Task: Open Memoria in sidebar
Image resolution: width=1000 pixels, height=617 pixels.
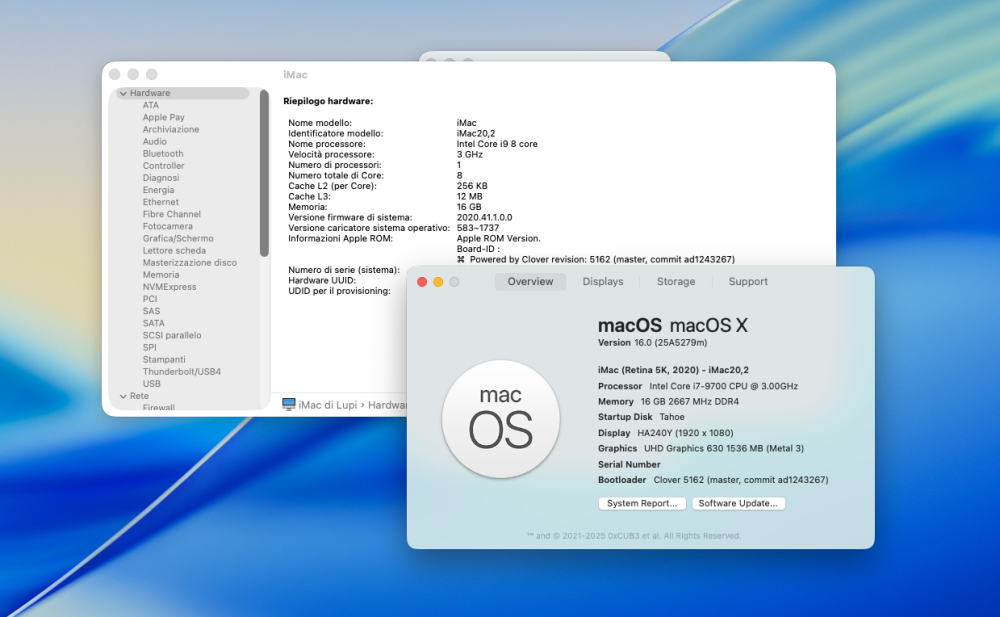Action: click(x=161, y=275)
